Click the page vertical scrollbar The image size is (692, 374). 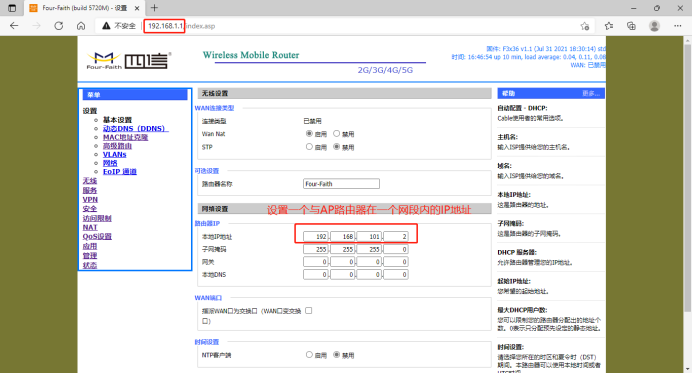[x=687, y=177]
